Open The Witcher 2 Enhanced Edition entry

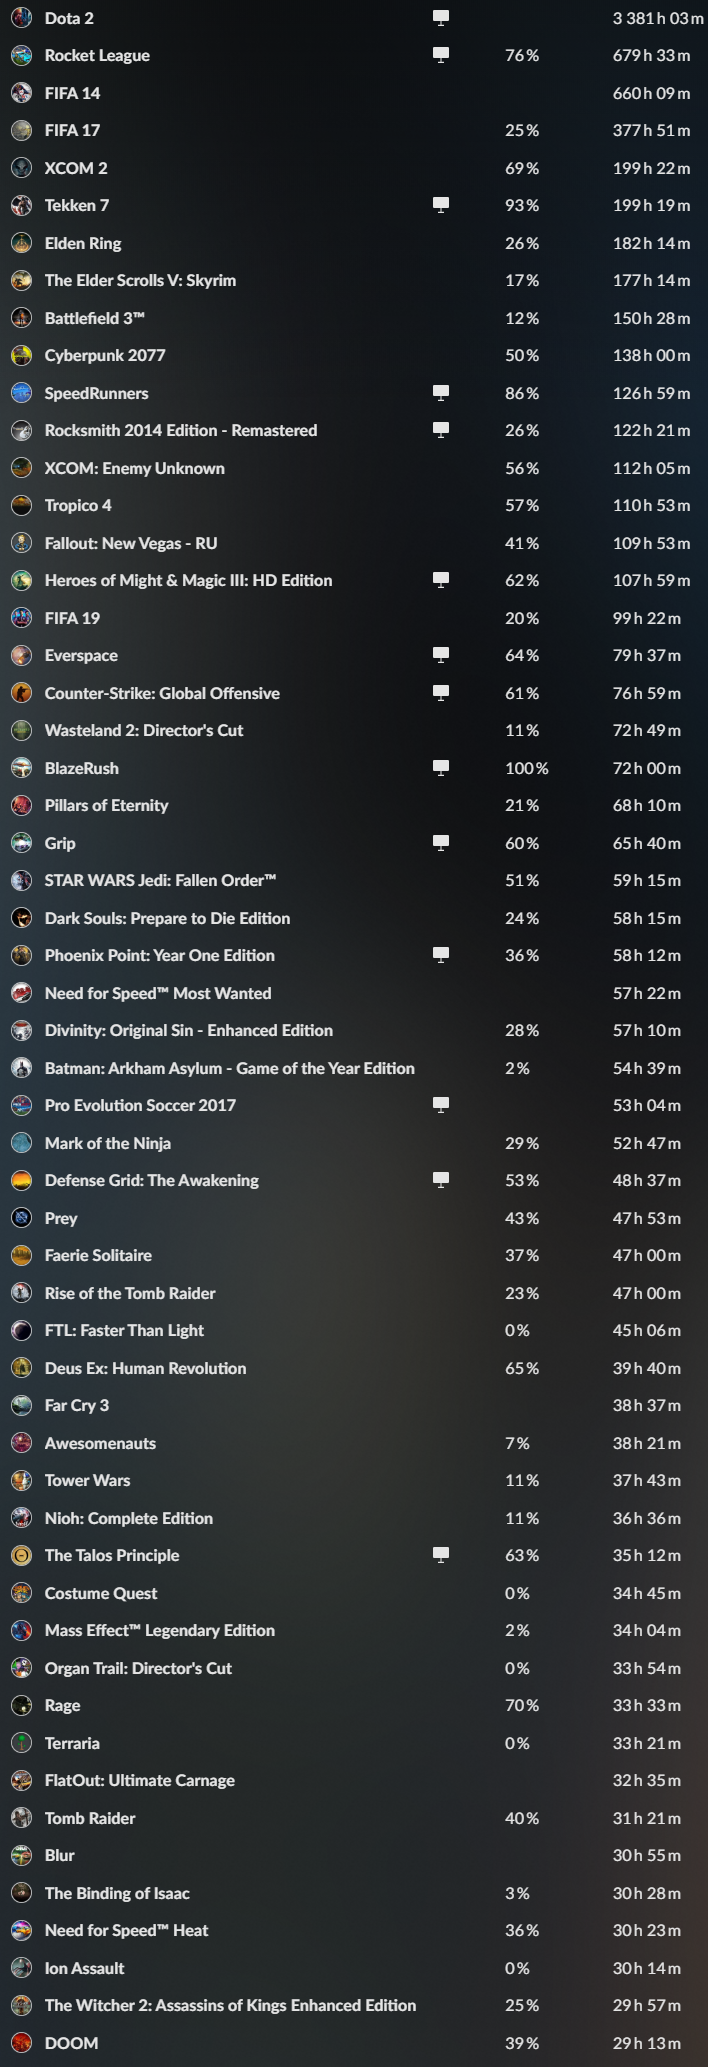(231, 2005)
